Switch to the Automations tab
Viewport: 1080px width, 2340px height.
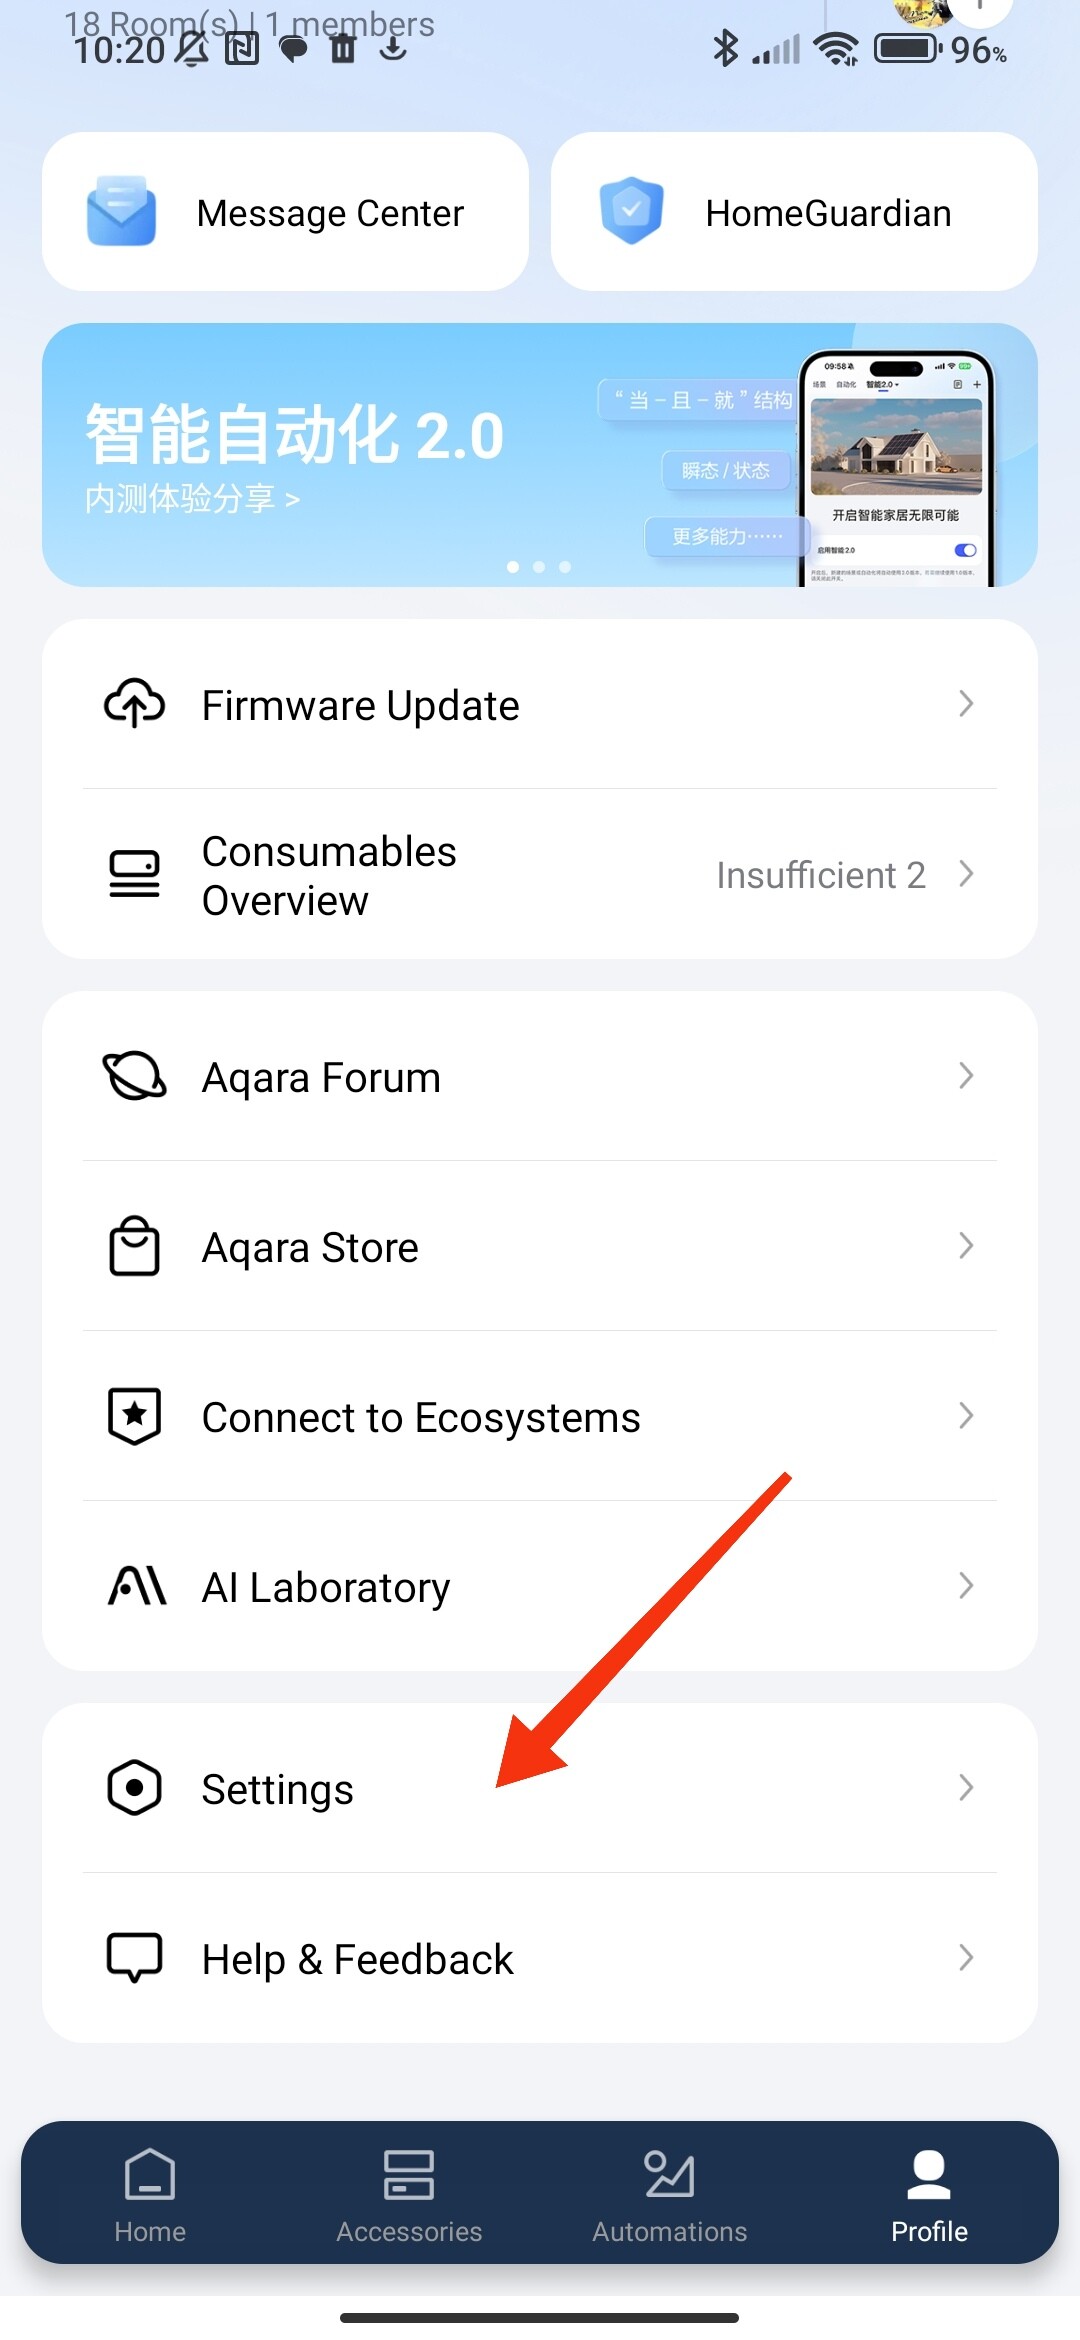point(669,2195)
